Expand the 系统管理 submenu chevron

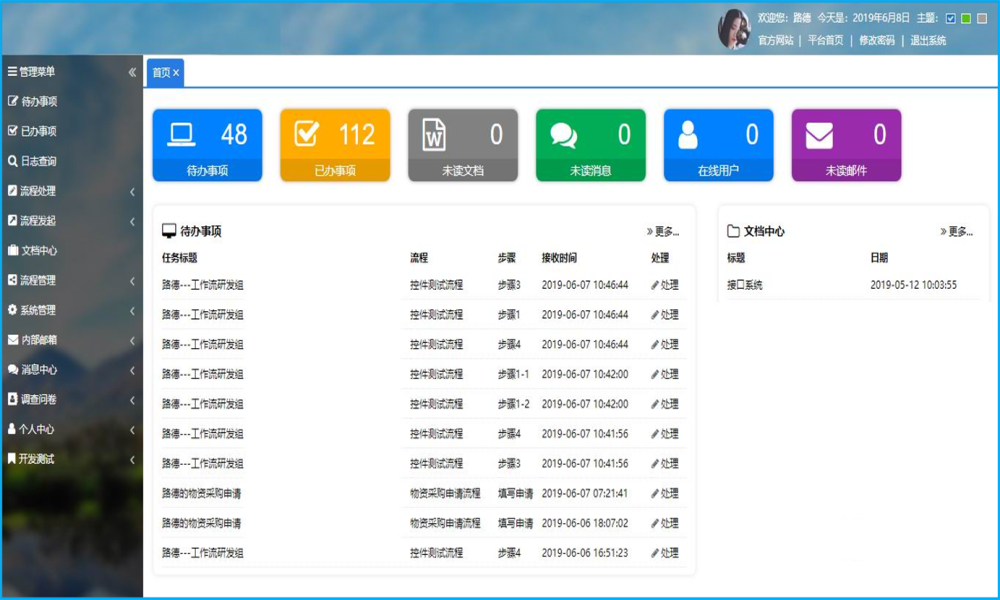click(132, 311)
